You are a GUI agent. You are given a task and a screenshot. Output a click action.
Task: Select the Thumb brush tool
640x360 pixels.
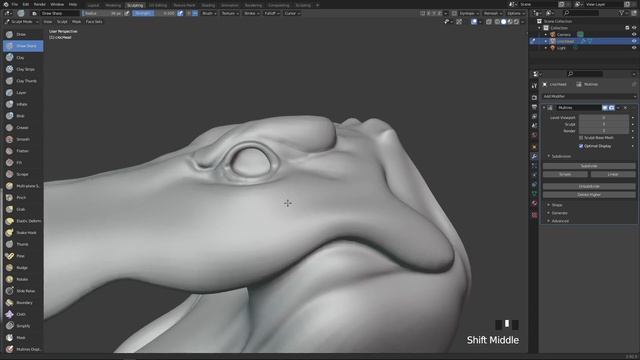pyautogui.click(x=23, y=244)
